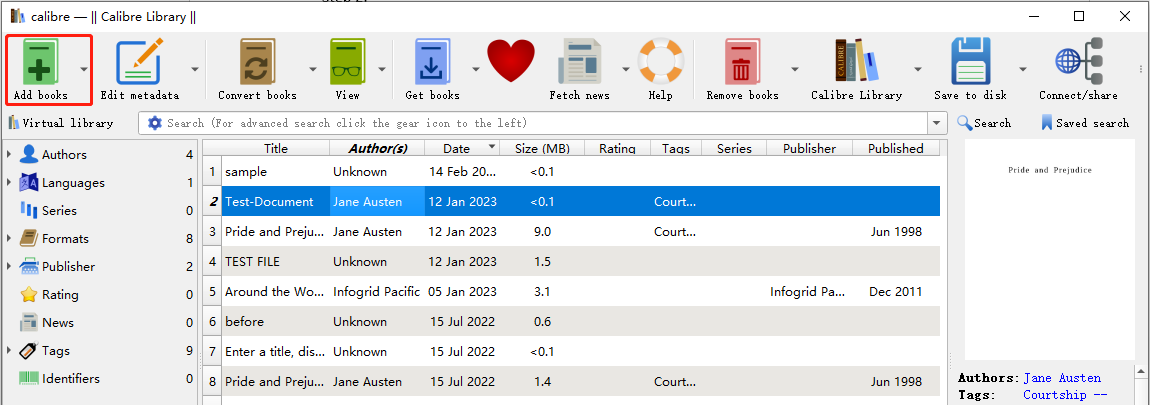
Task: Select News in the tag browser
Action: point(58,323)
